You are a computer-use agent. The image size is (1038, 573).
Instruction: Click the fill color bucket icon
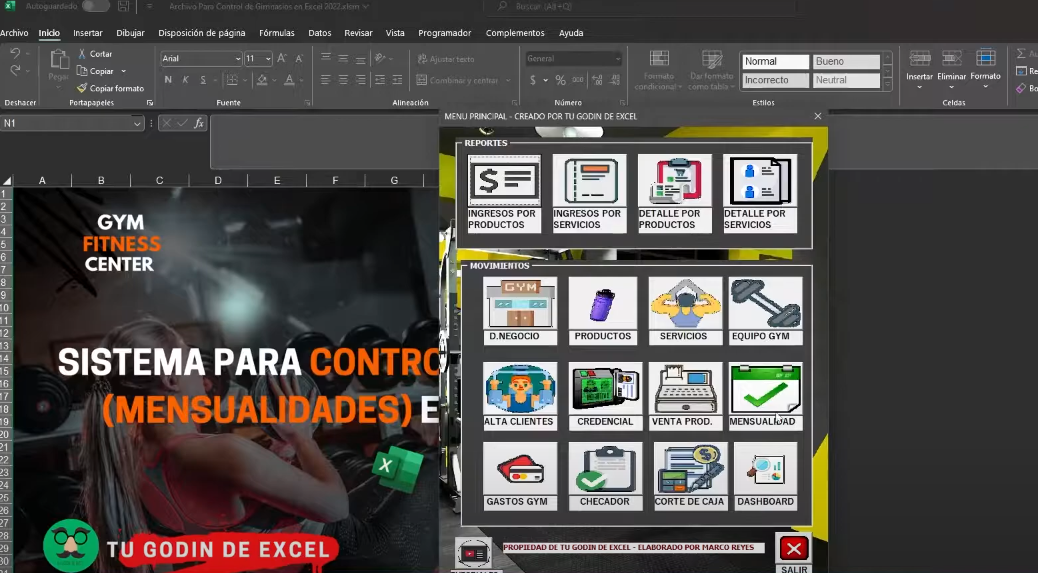262,80
